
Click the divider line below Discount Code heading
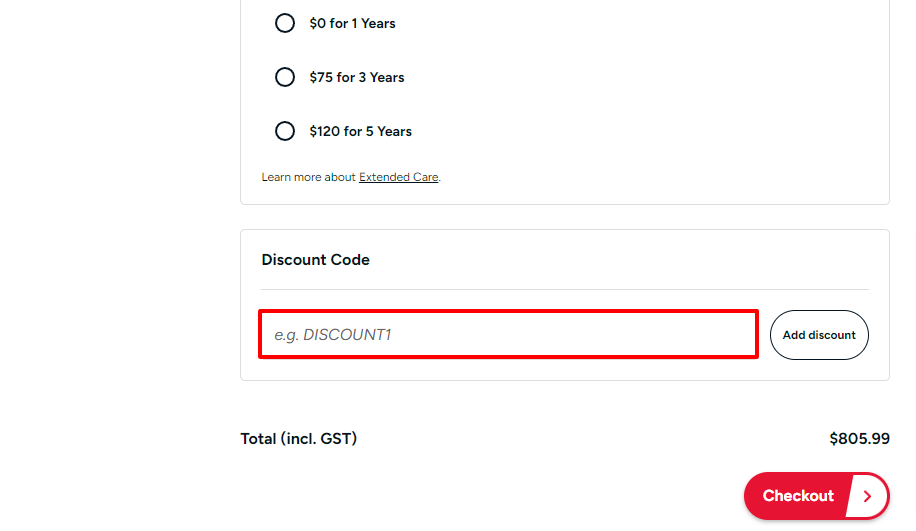tap(565, 289)
